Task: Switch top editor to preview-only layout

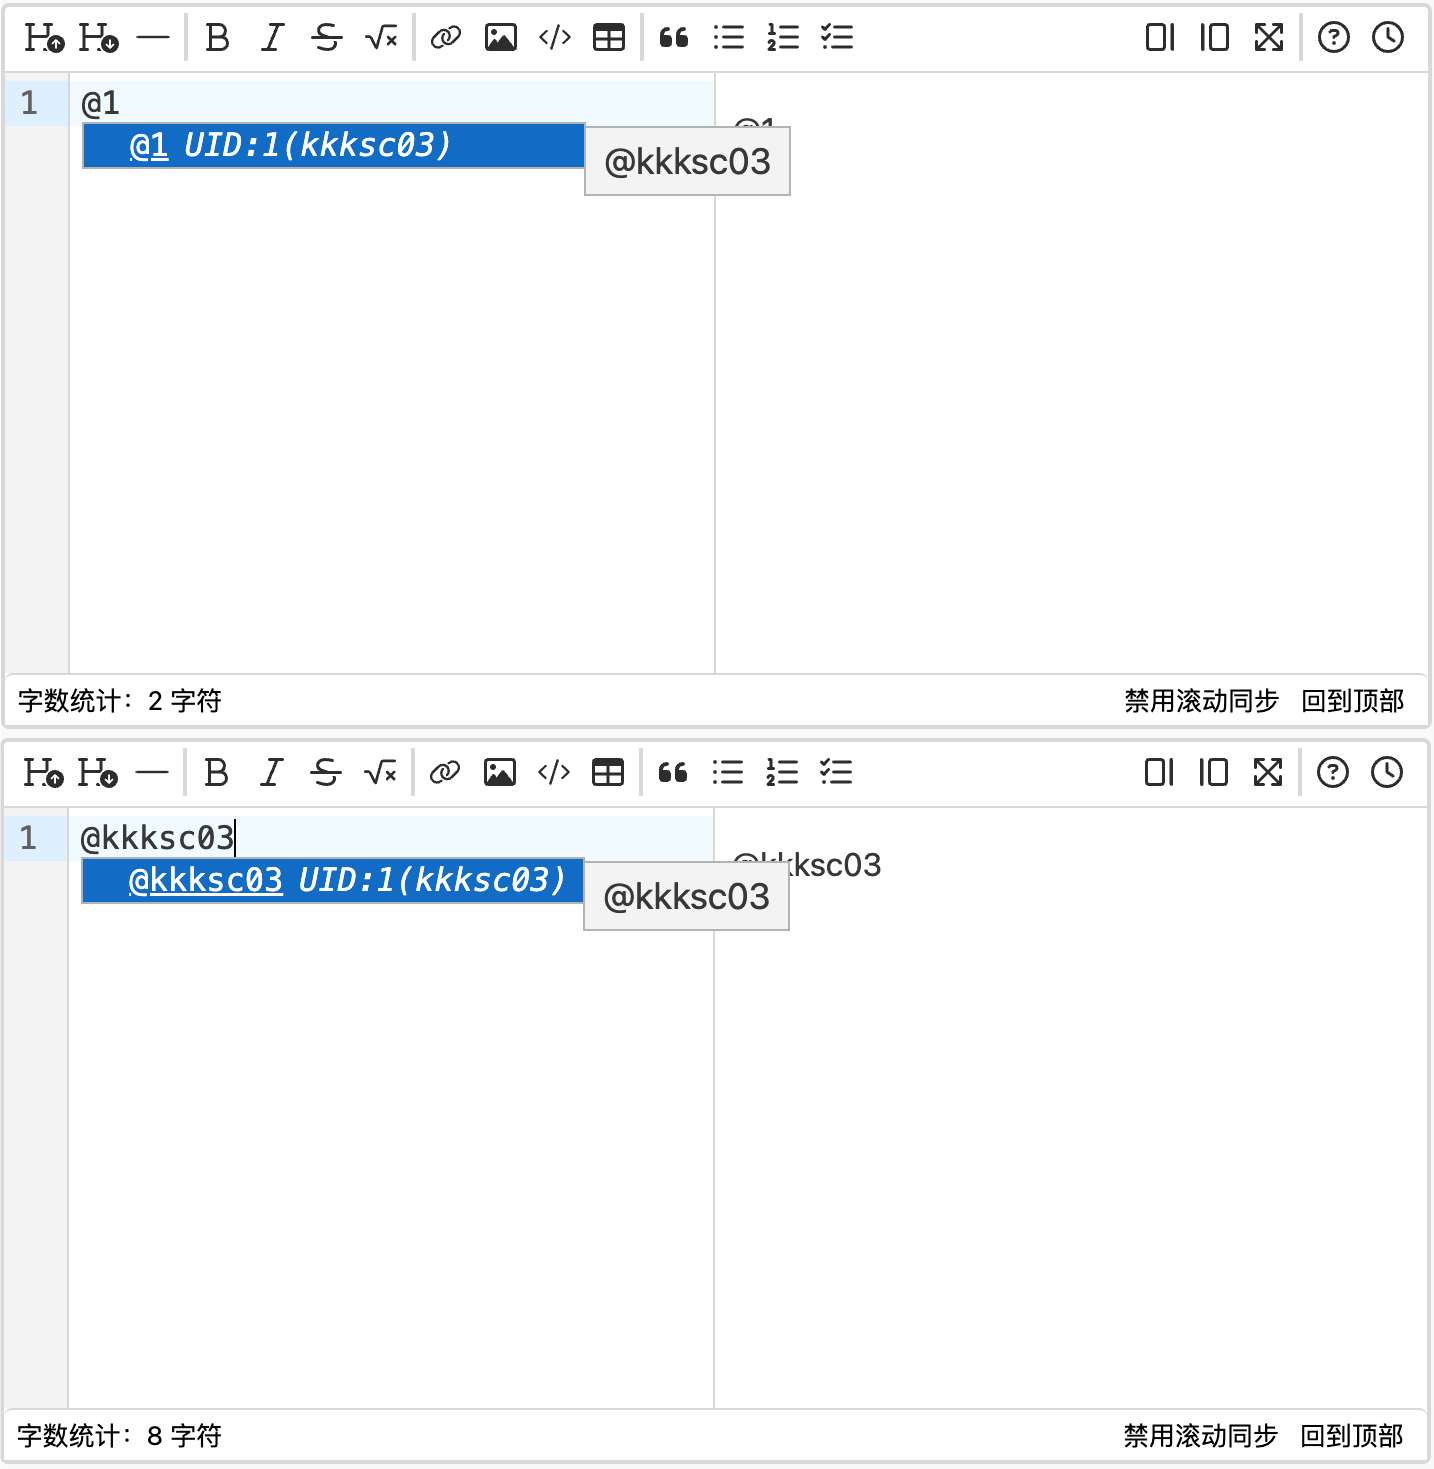Action: point(1214,38)
